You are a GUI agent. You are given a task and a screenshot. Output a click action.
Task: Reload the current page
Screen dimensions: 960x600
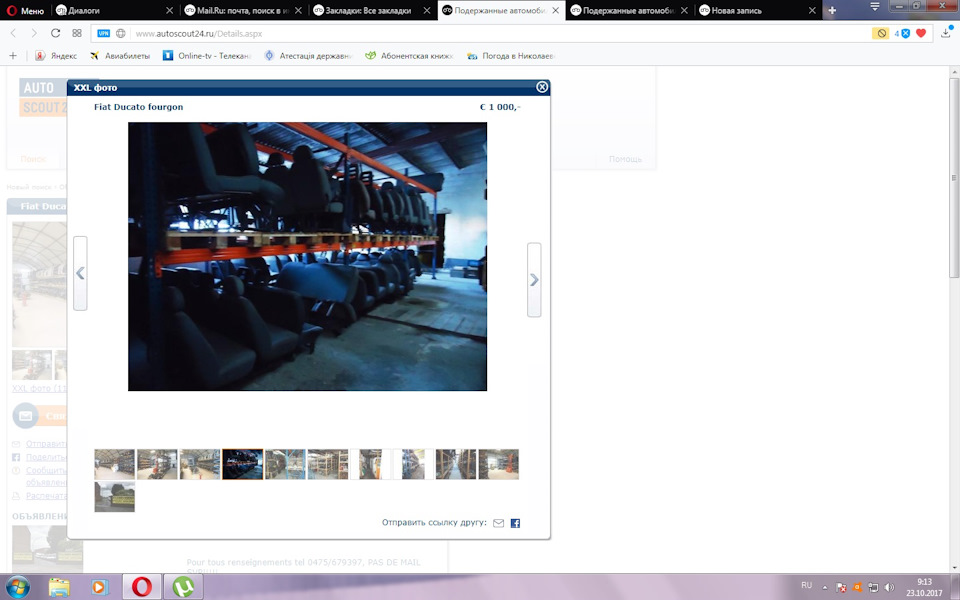[x=55, y=33]
